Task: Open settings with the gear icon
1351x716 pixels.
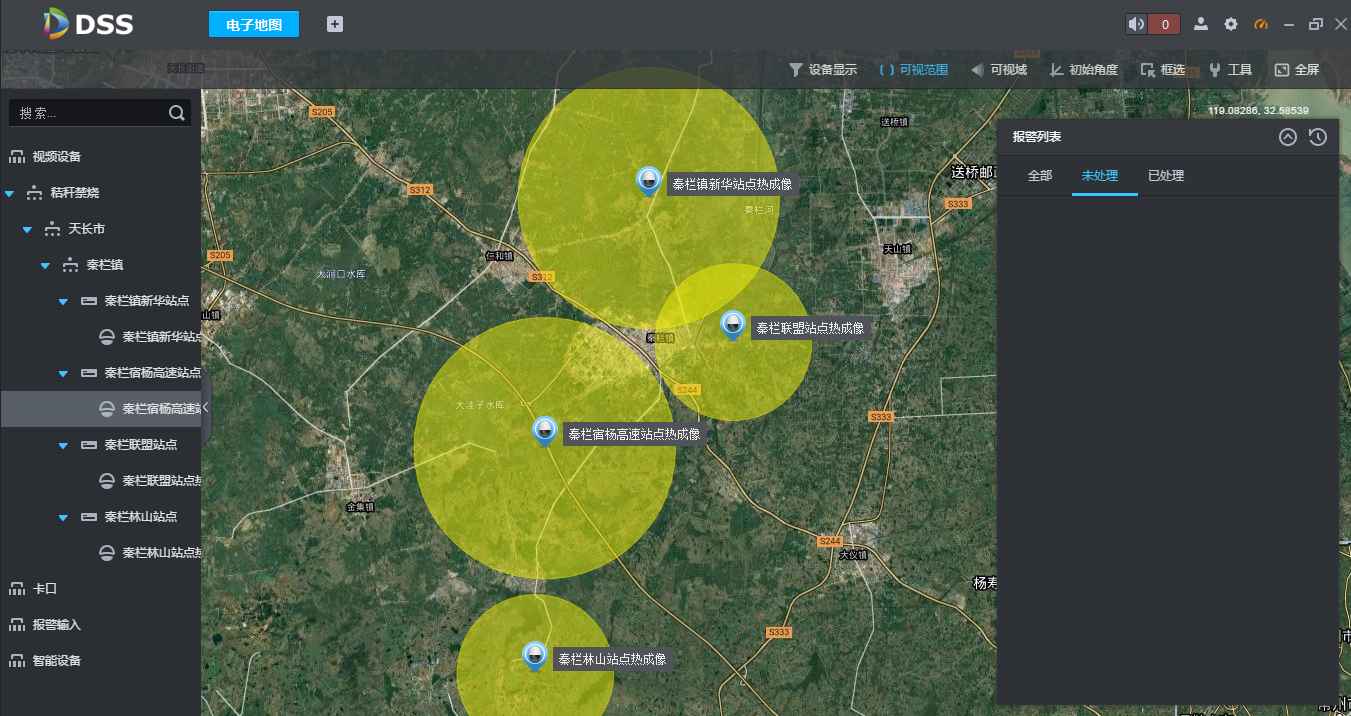Action: (1231, 24)
